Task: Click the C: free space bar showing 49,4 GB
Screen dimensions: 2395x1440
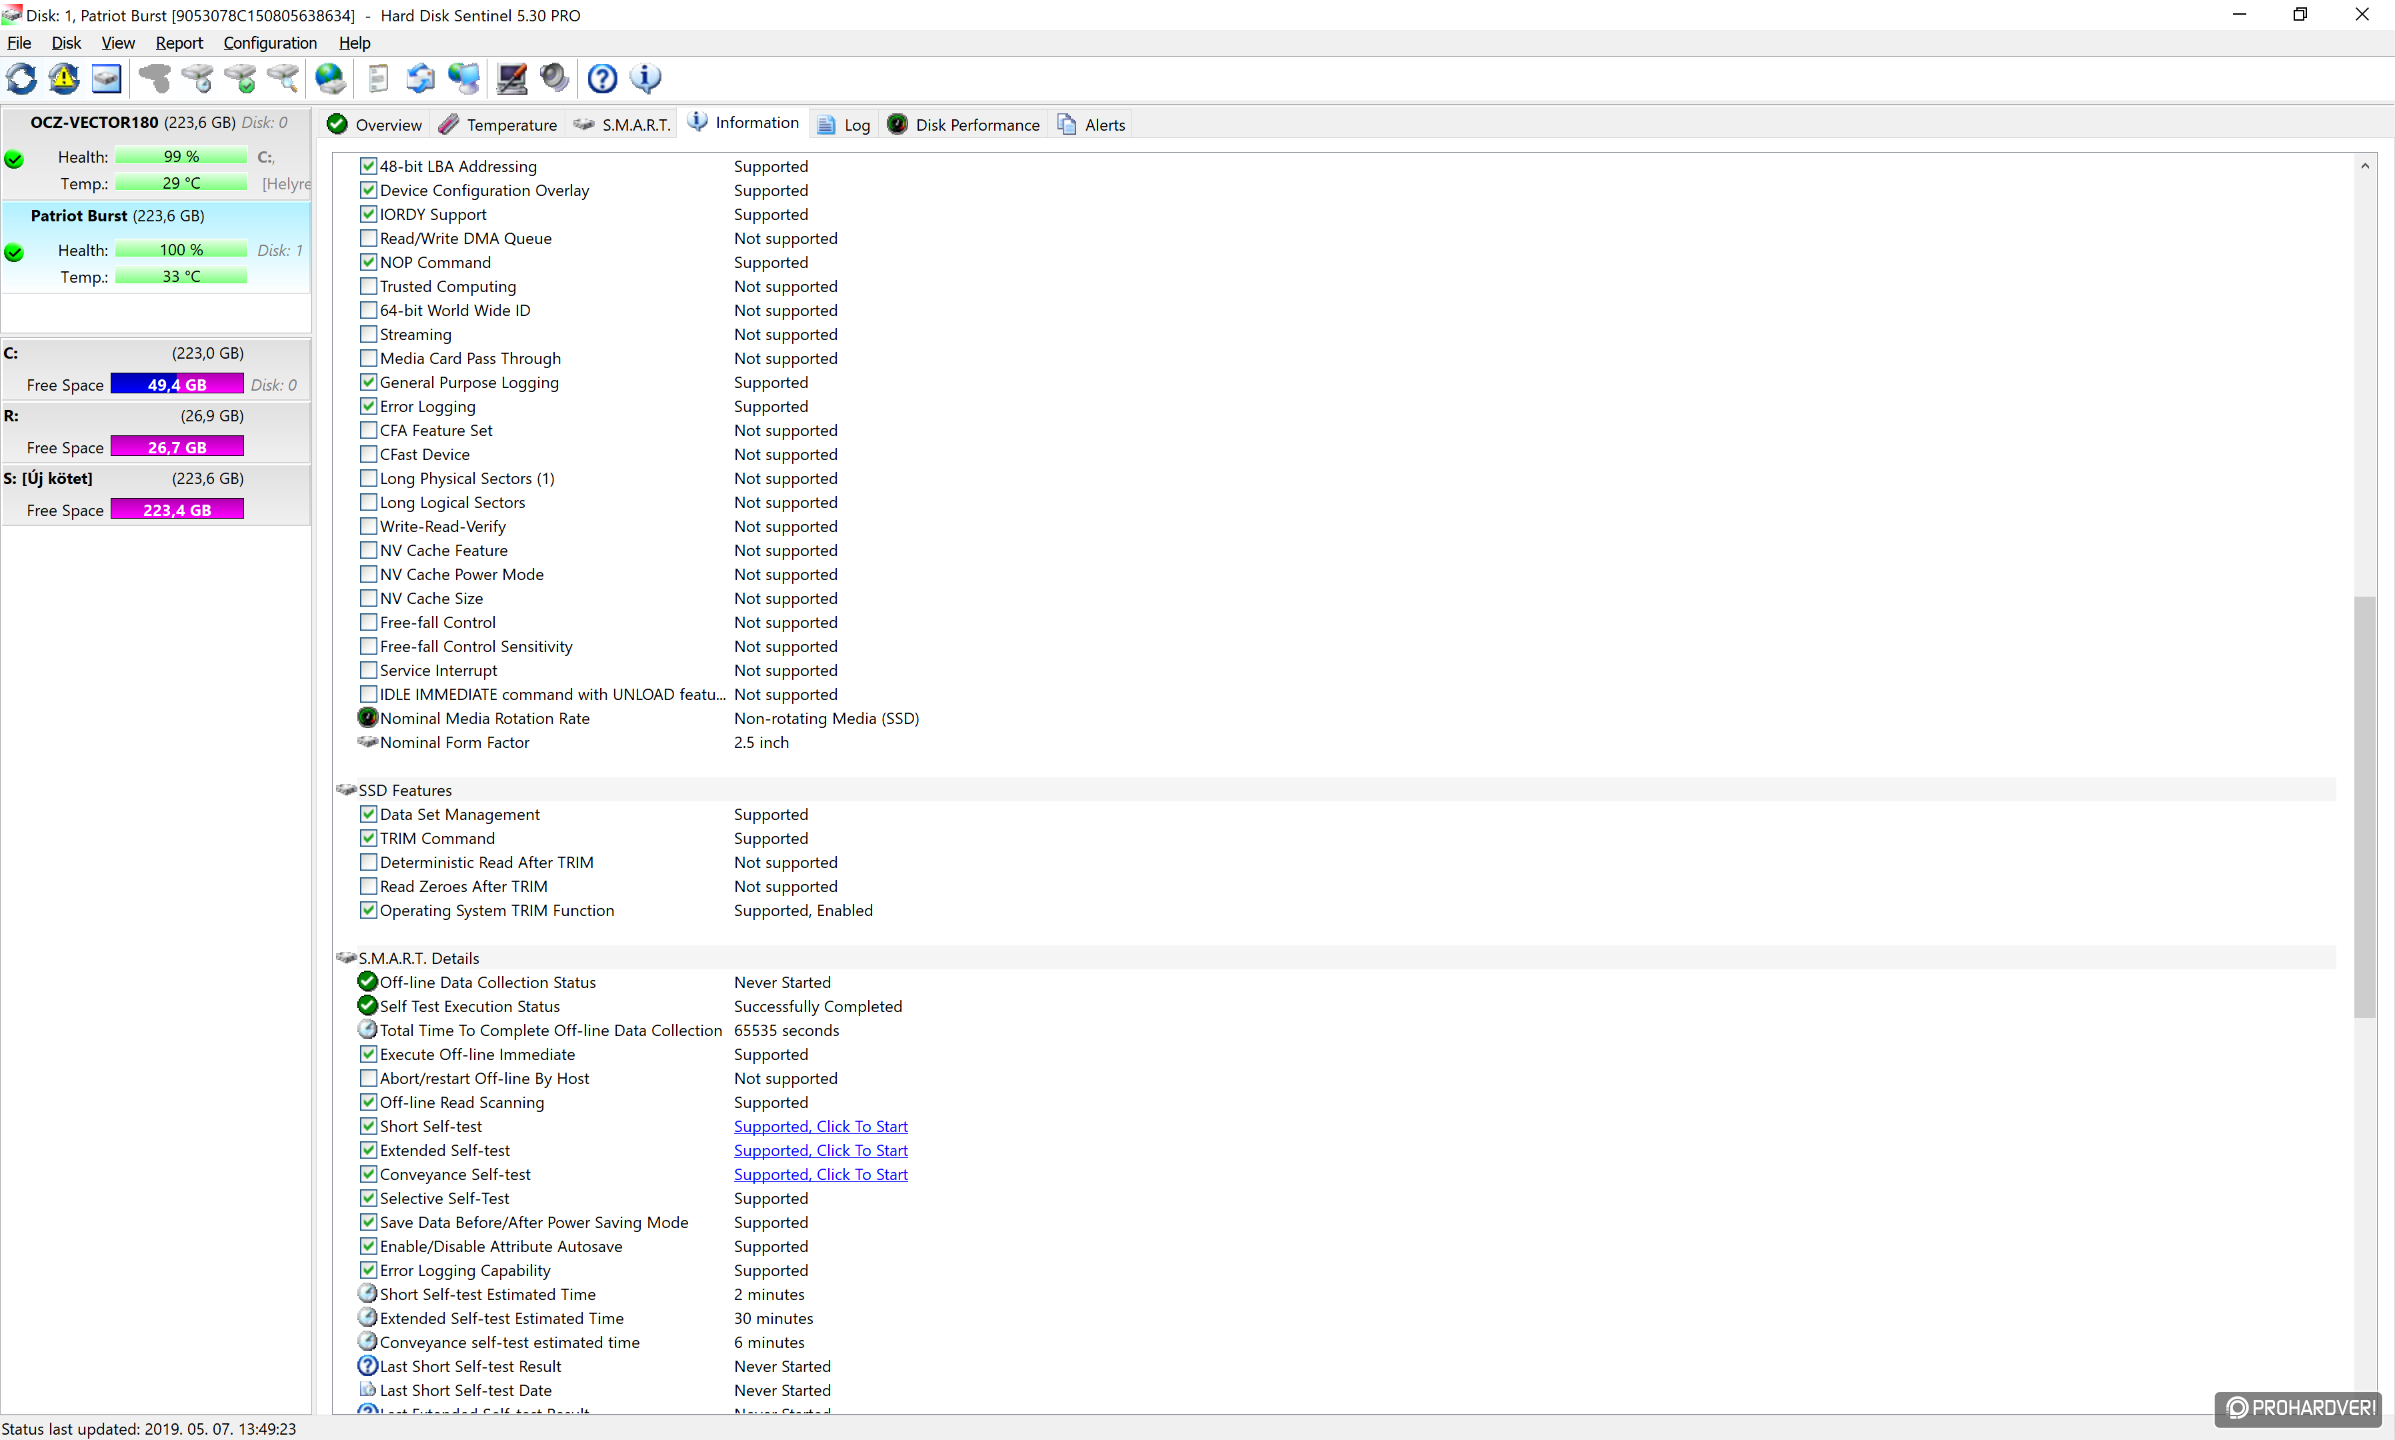Action: coord(177,384)
